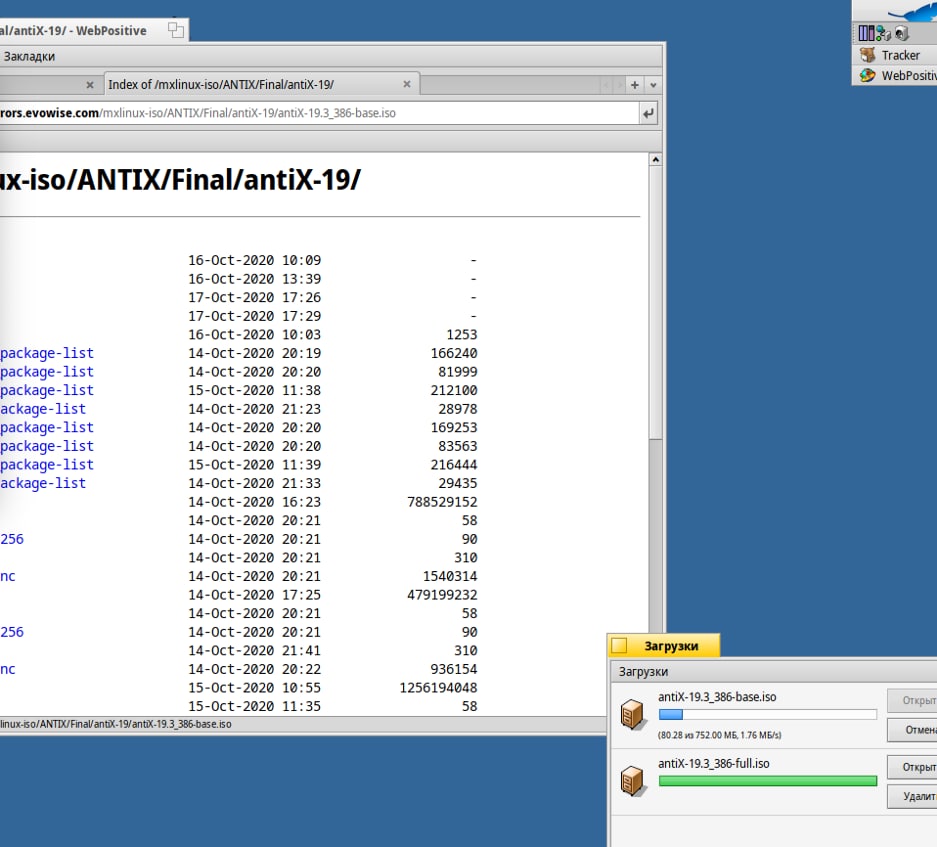Open package-list link with size 83563

point(47,446)
